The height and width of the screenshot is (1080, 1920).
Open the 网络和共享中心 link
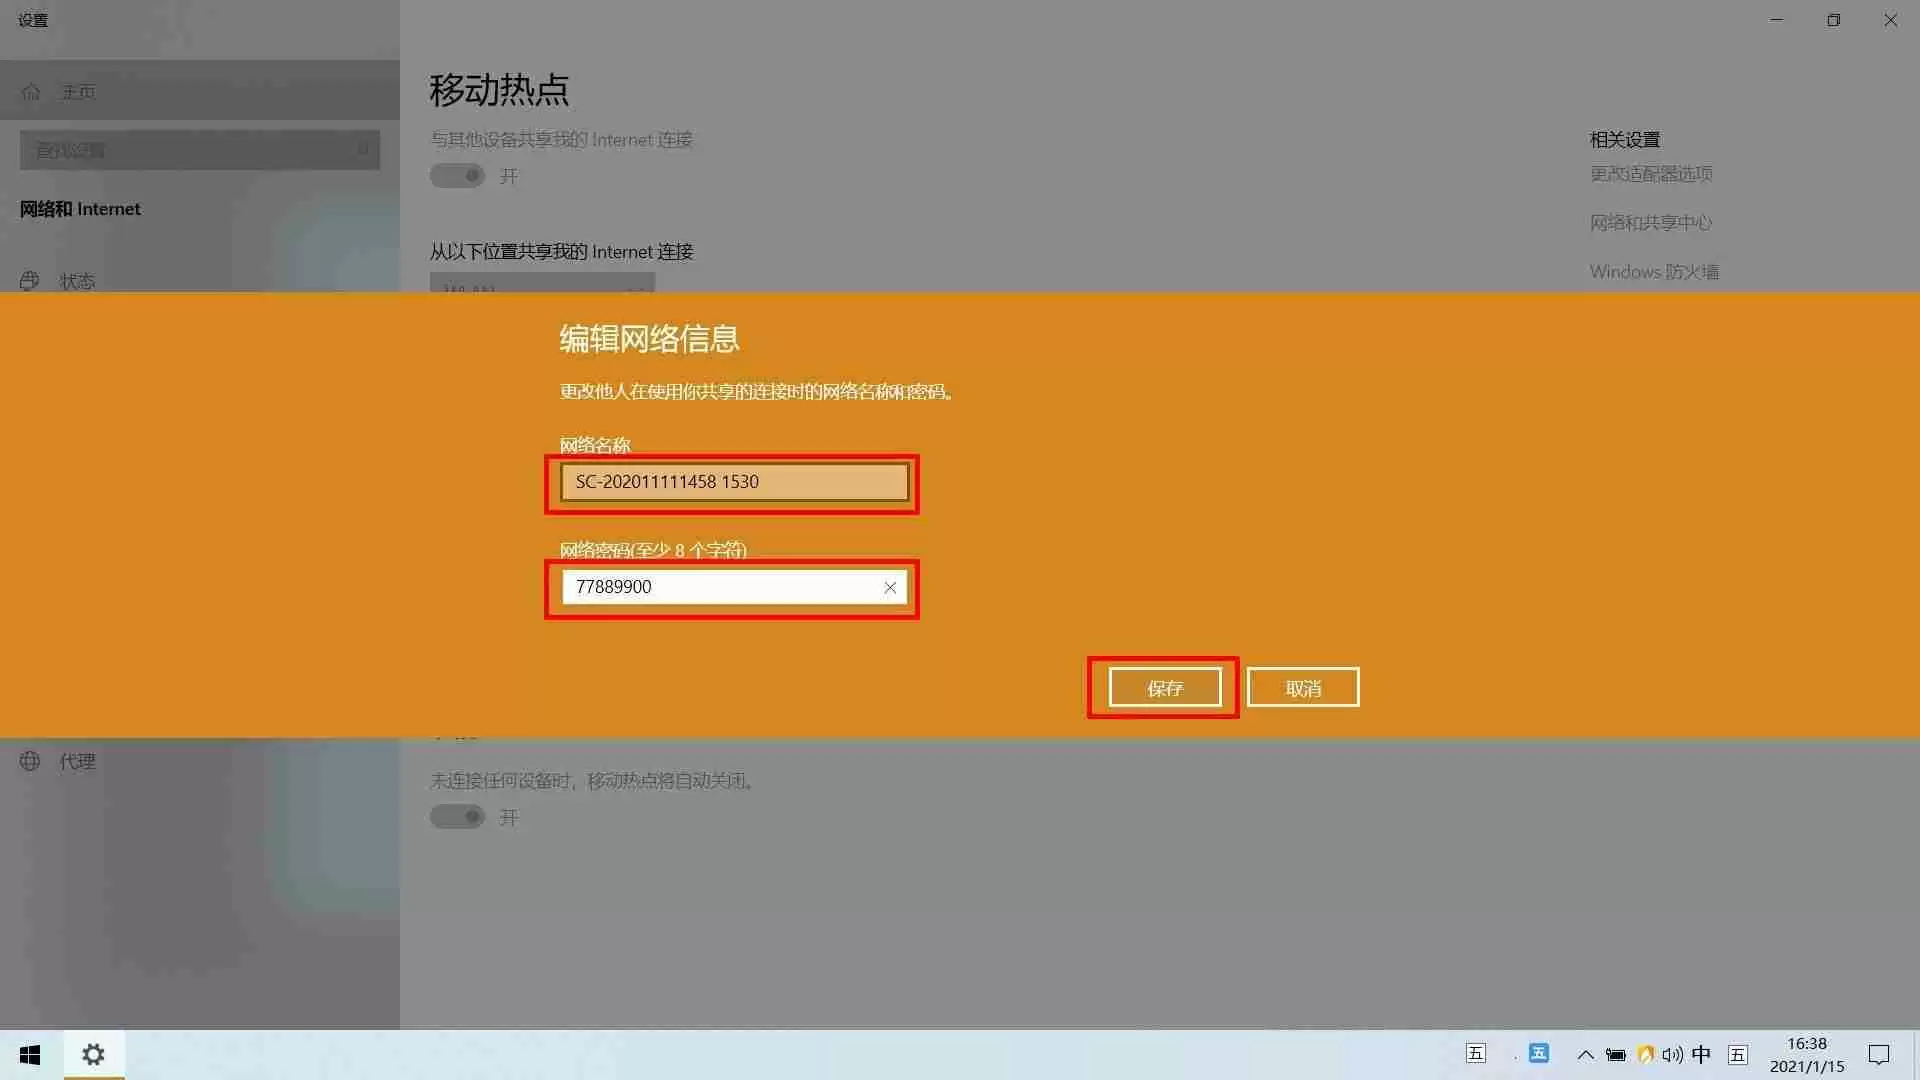pyautogui.click(x=1651, y=222)
